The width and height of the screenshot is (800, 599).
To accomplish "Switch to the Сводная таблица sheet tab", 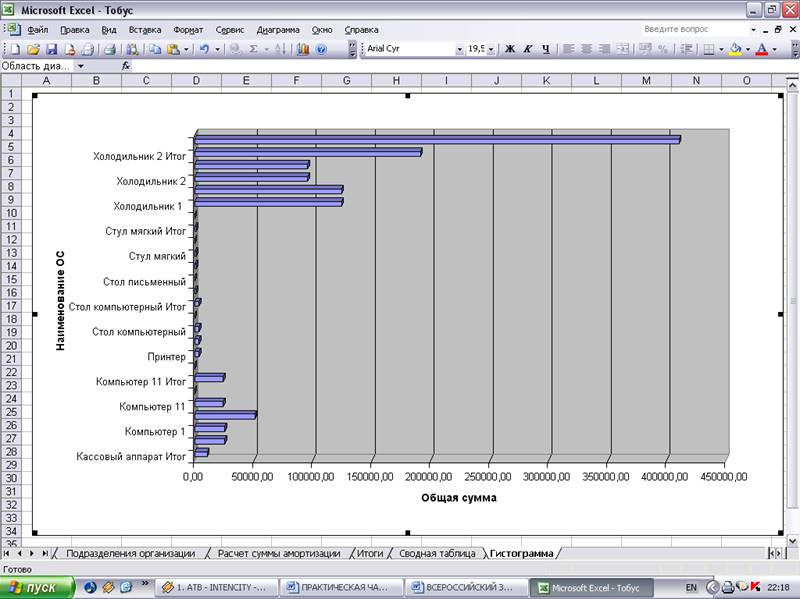I will tap(438, 553).
